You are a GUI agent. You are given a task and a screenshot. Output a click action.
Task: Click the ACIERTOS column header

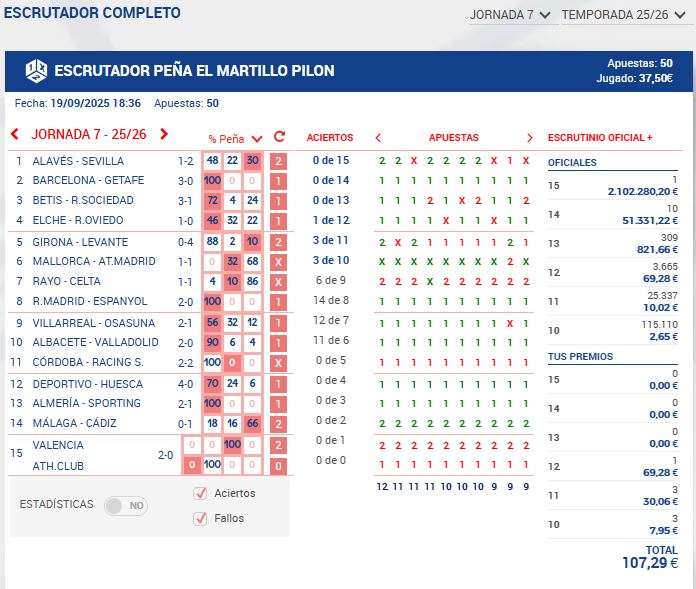click(x=330, y=138)
